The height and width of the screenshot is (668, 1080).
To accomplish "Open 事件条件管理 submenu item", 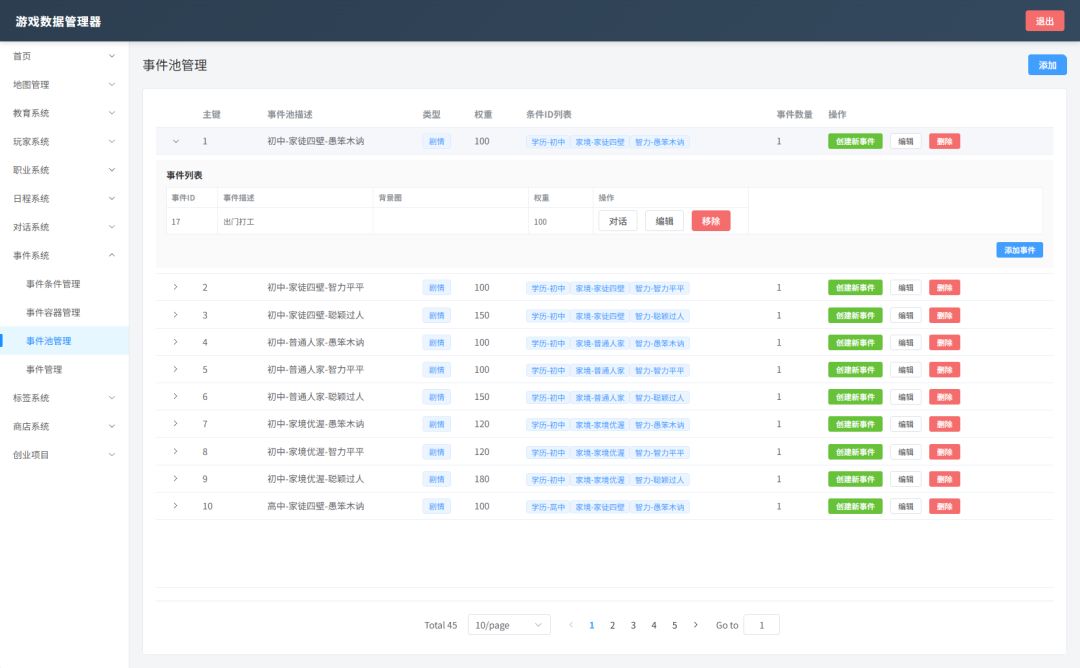I will point(64,284).
